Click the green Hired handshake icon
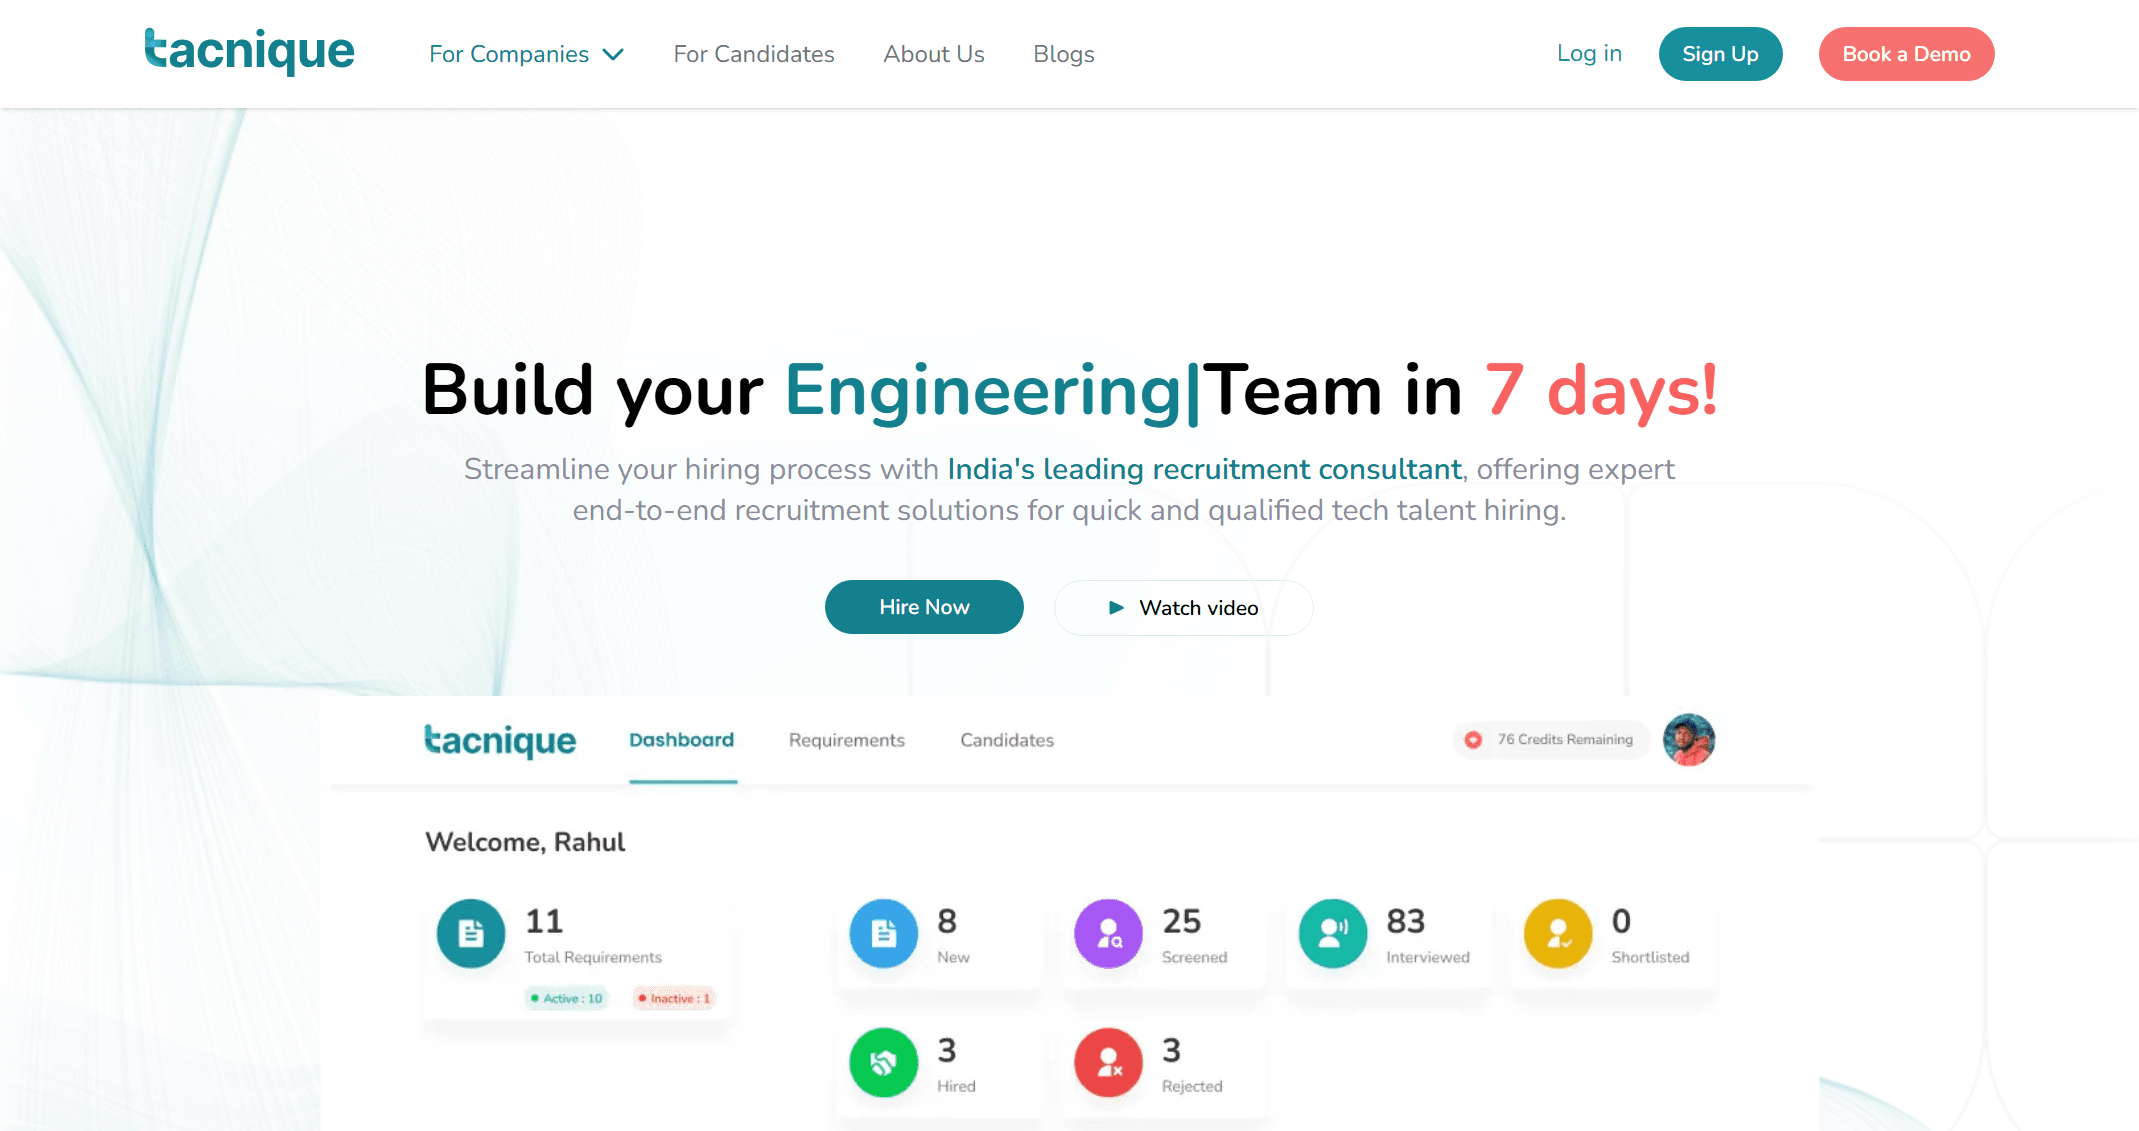Screen dimensions: 2139x1131 [x=883, y=1062]
